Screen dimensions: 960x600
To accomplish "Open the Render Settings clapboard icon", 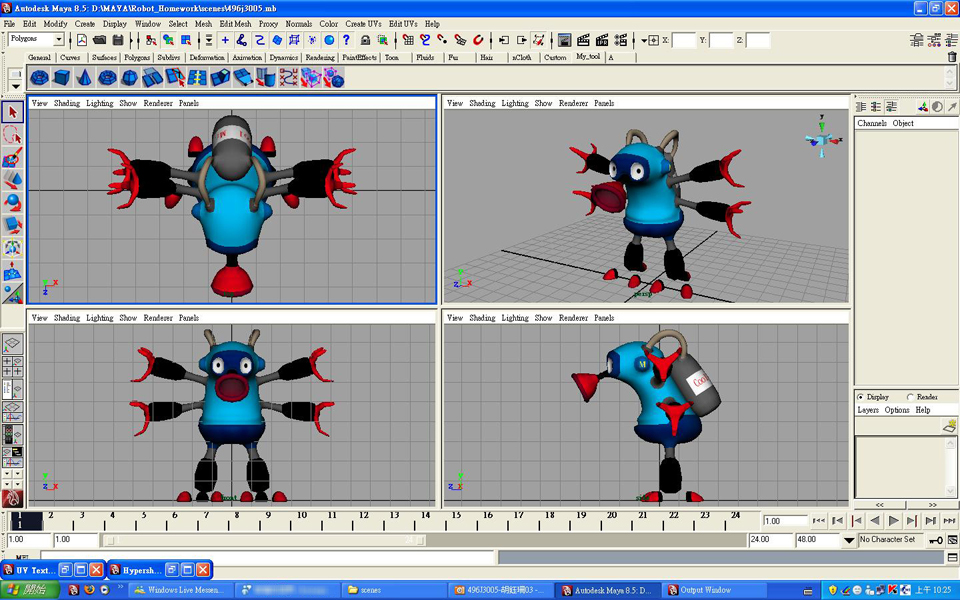I will [622, 40].
